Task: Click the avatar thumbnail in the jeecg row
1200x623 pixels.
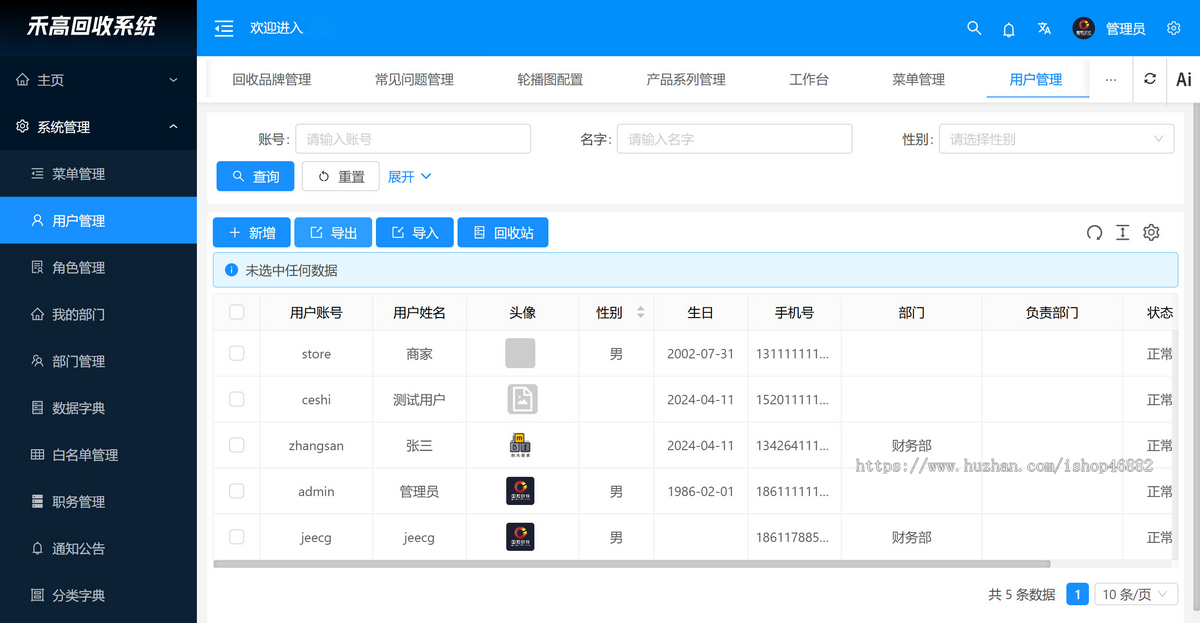Action: pyautogui.click(x=520, y=537)
